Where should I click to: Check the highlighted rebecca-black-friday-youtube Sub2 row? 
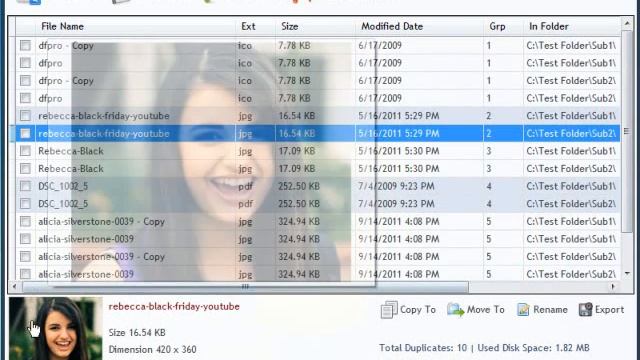(x=25, y=133)
